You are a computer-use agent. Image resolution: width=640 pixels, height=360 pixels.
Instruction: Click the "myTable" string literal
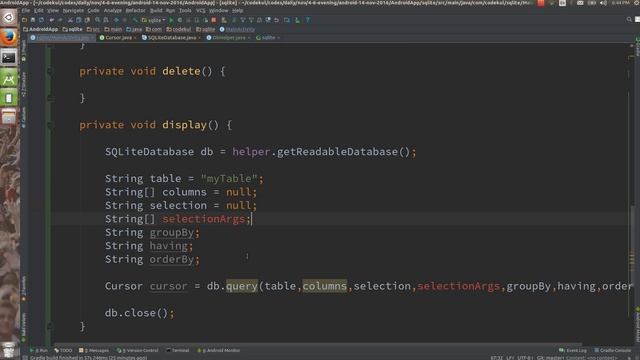[229, 179]
